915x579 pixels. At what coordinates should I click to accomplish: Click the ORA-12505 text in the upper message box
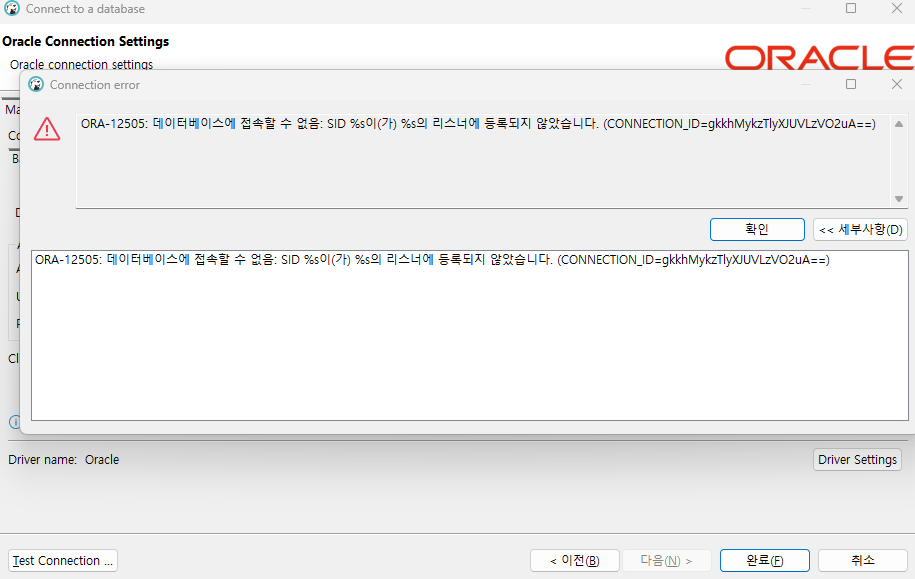coord(478,124)
